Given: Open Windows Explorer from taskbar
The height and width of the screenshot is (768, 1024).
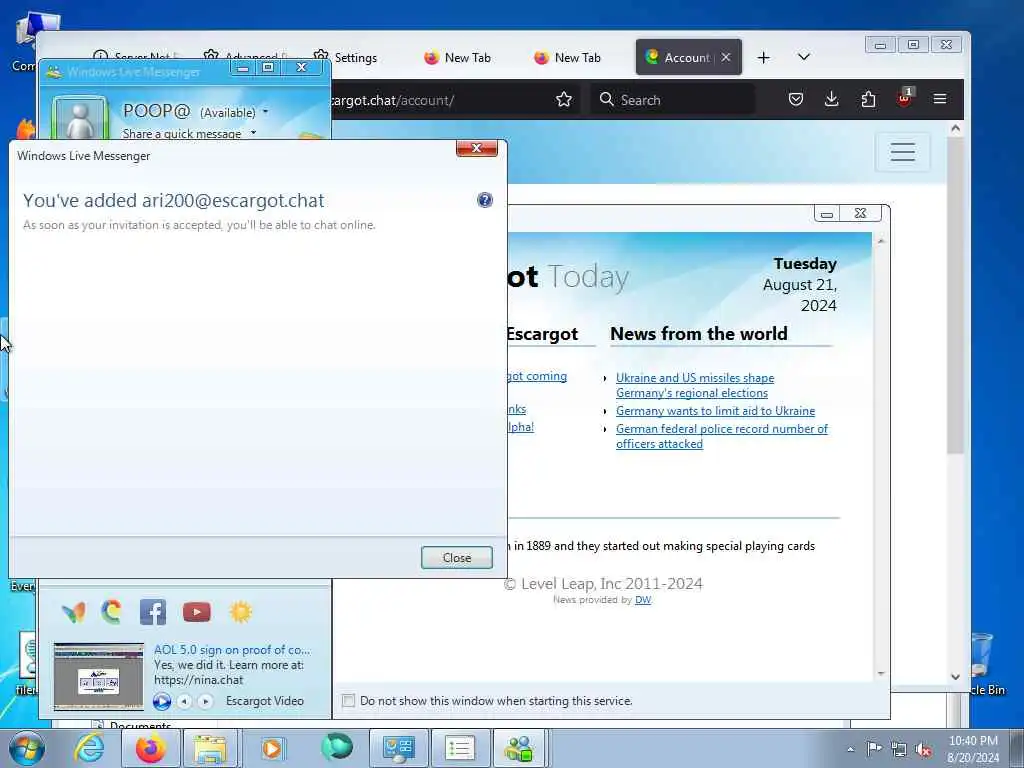Looking at the screenshot, I should point(210,748).
